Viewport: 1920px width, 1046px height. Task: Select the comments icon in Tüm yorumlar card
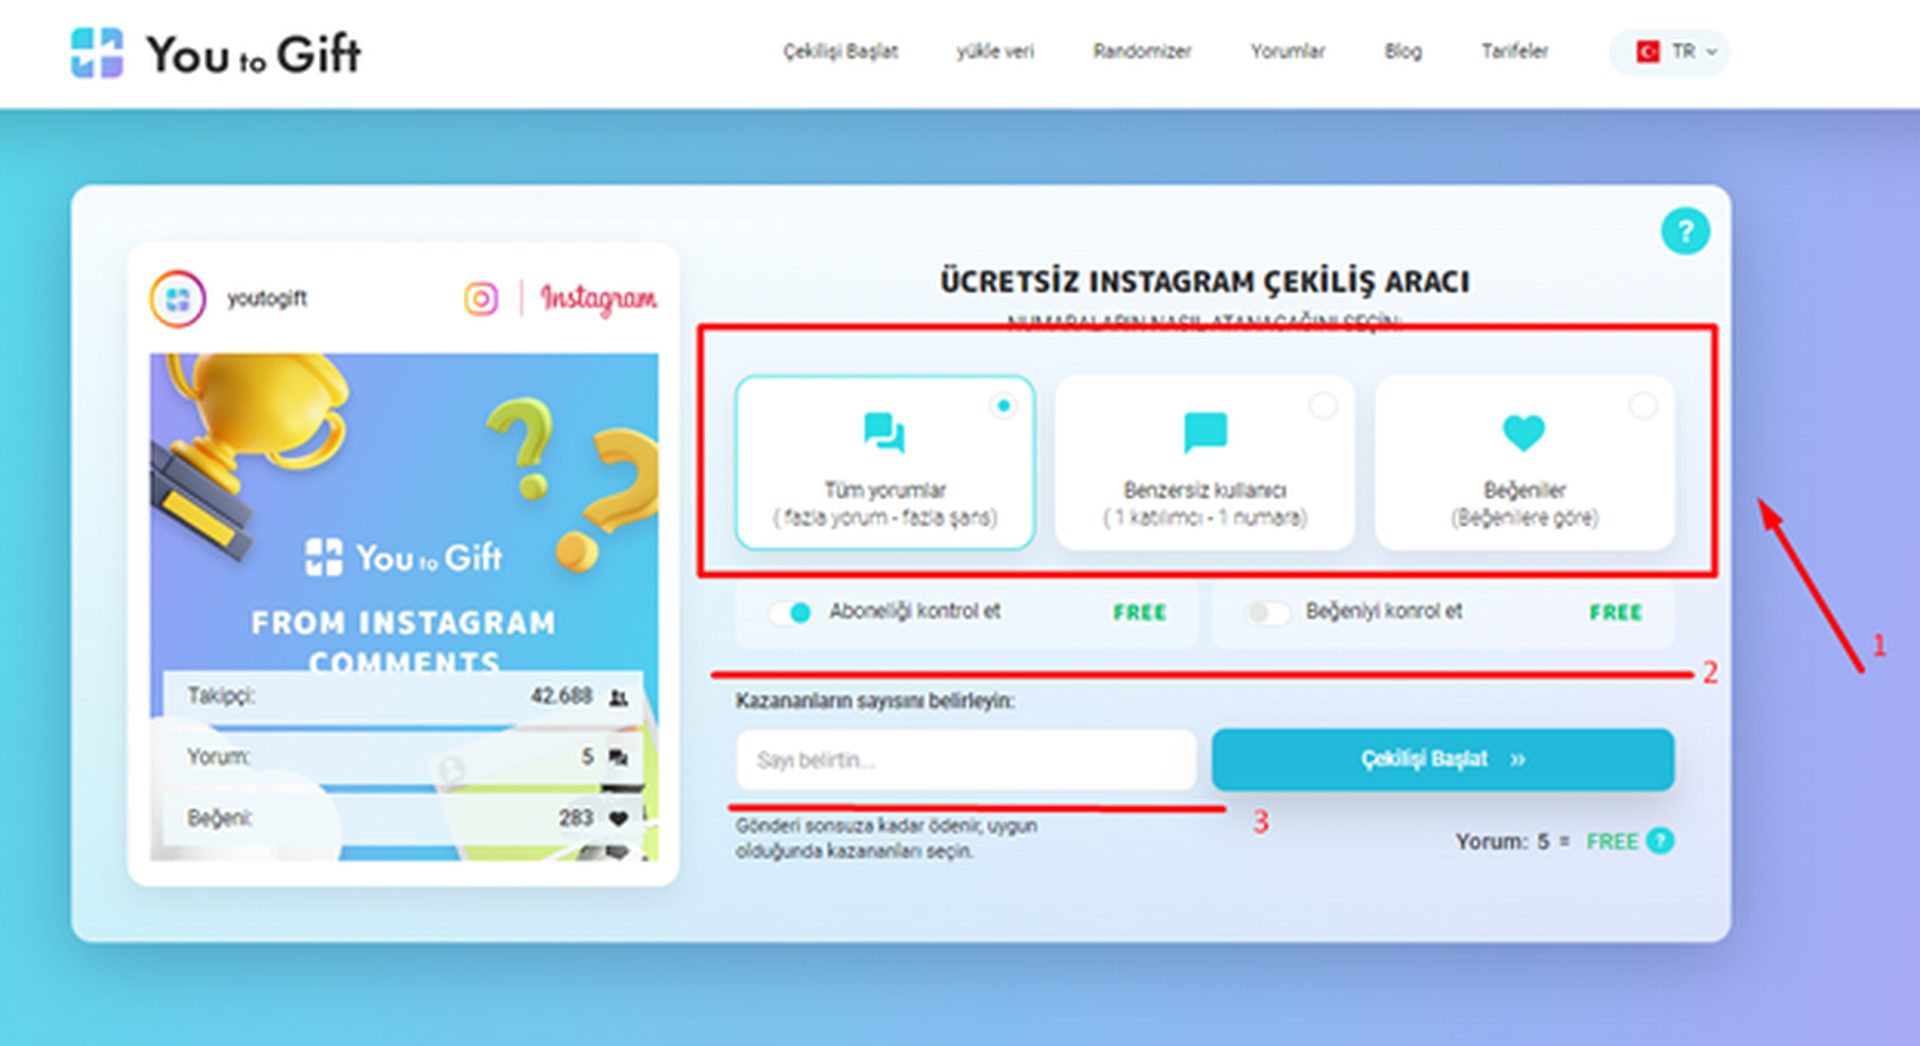click(x=884, y=432)
